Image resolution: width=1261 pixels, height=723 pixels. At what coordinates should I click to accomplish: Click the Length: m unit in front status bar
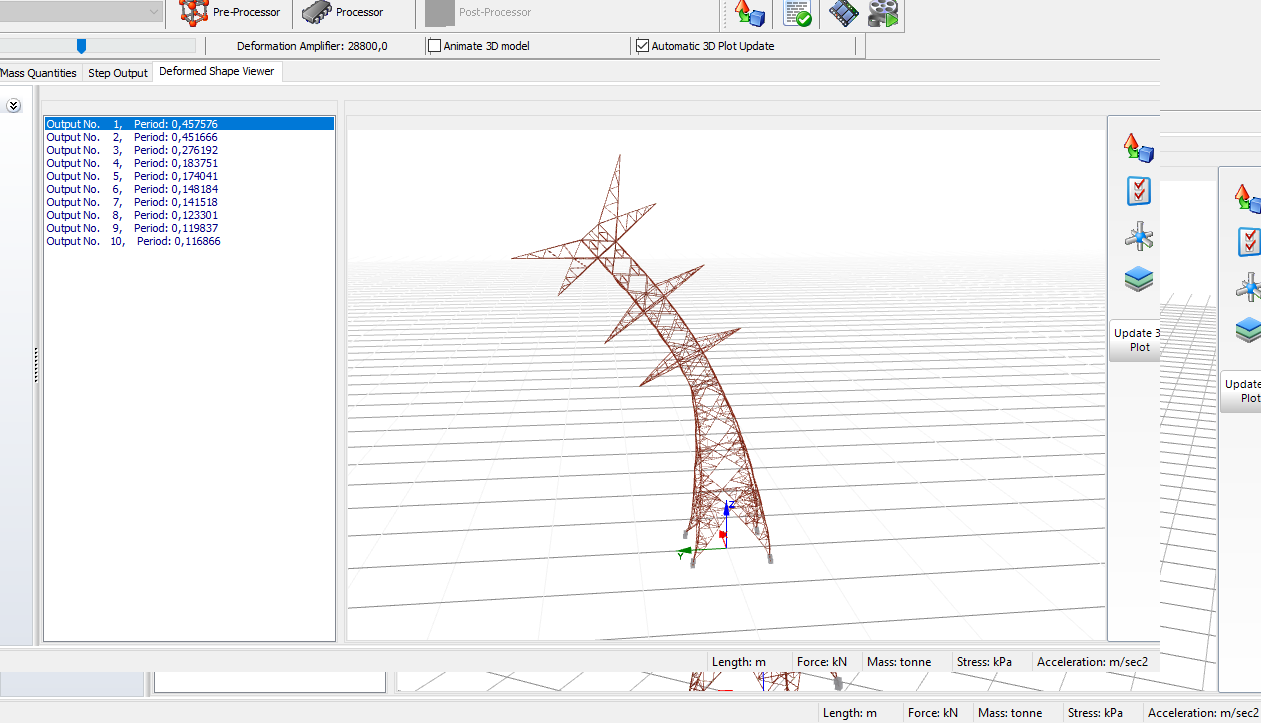[739, 662]
